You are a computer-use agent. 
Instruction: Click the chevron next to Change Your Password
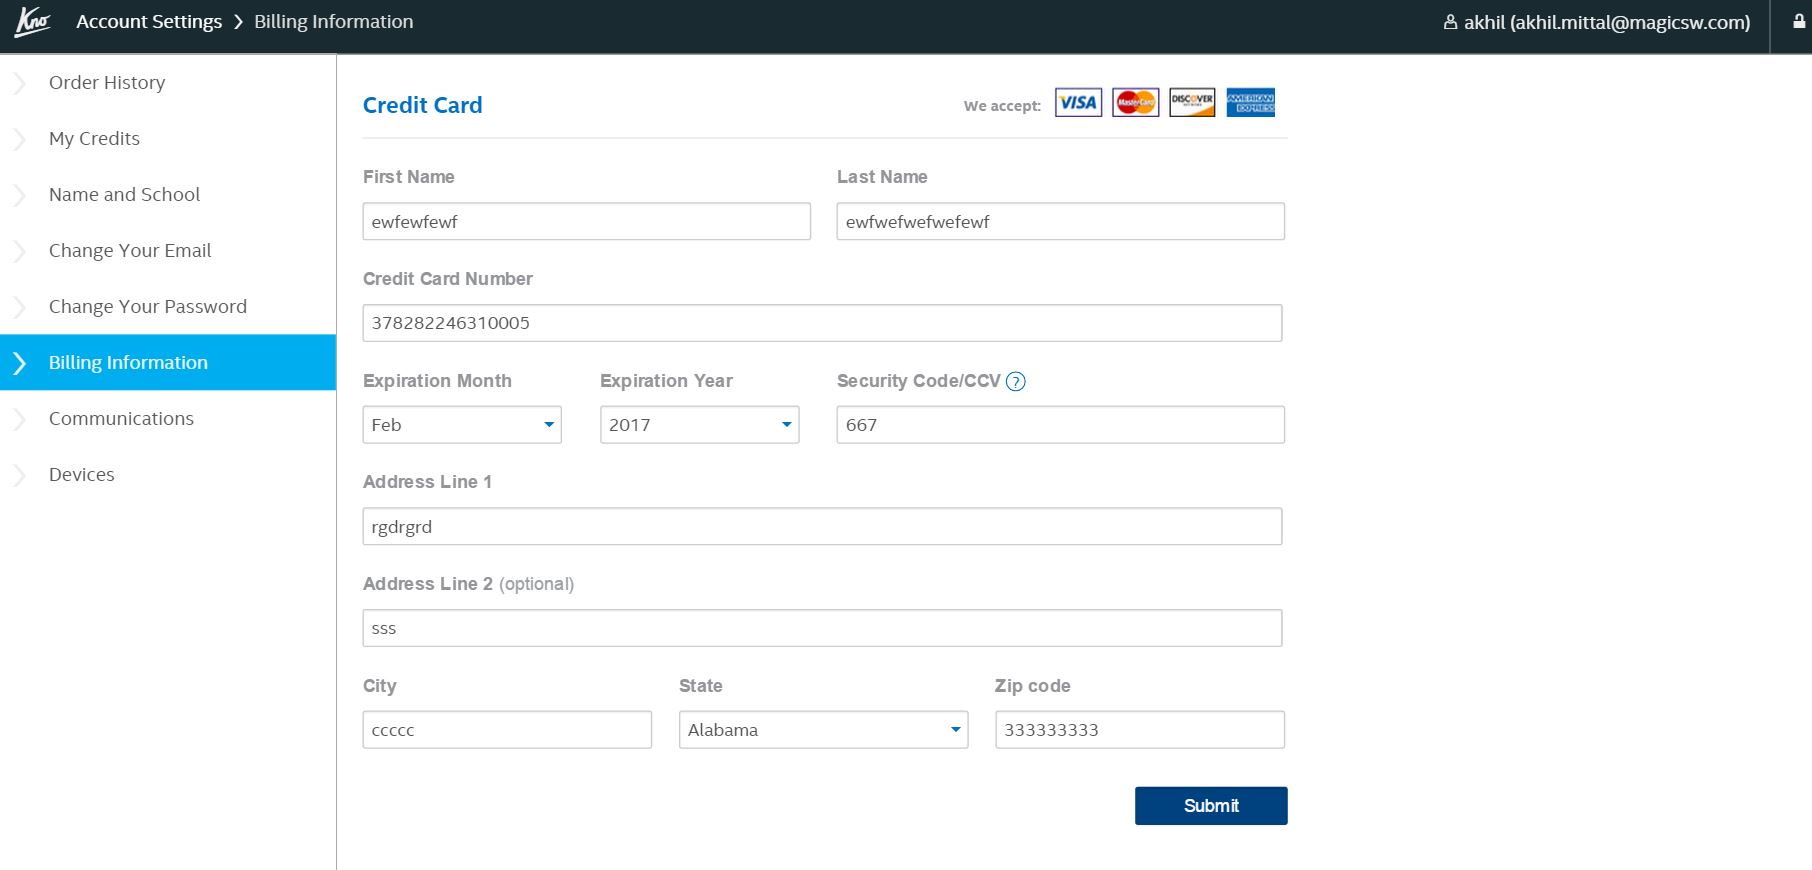[19, 307]
